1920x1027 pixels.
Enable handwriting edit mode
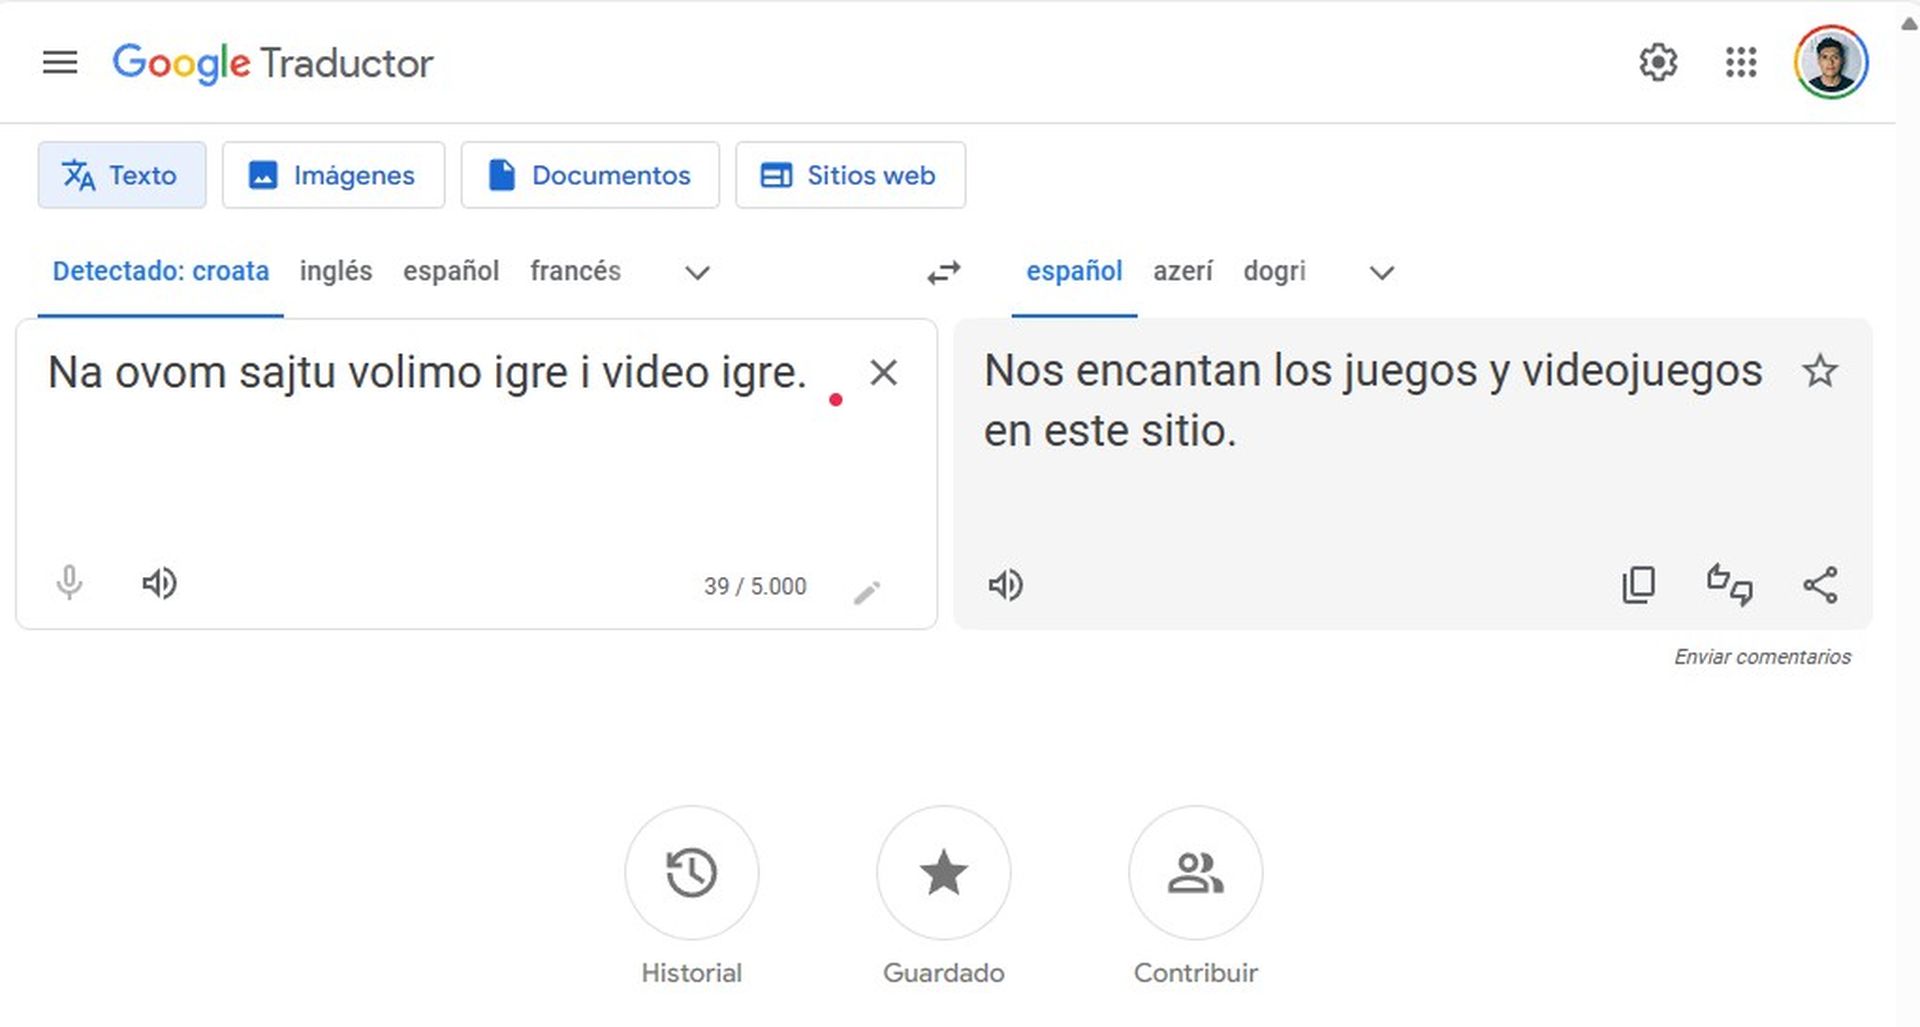[866, 591]
